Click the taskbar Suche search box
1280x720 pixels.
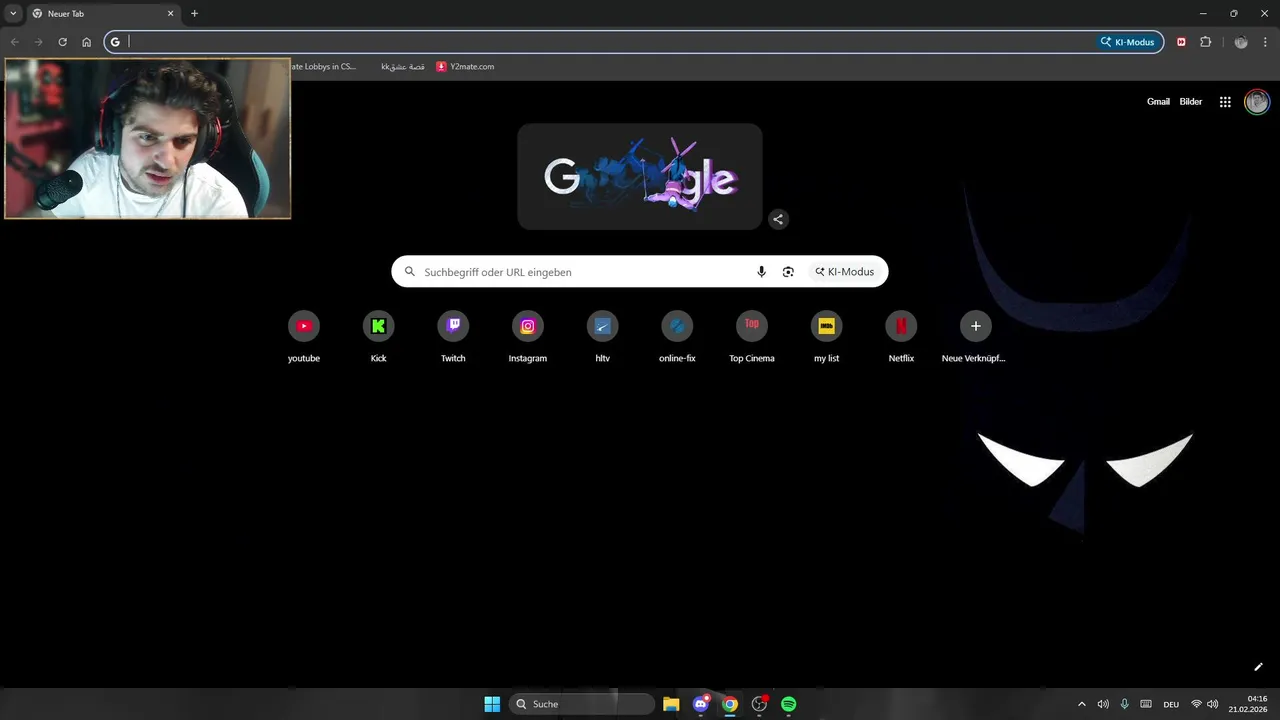pyautogui.click(x=582, y=704)
